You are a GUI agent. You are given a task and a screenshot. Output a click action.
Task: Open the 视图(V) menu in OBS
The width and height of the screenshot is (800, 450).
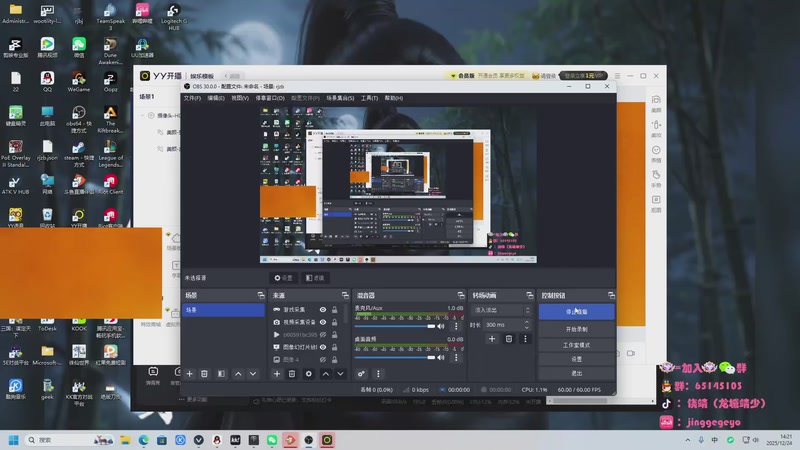240,98
